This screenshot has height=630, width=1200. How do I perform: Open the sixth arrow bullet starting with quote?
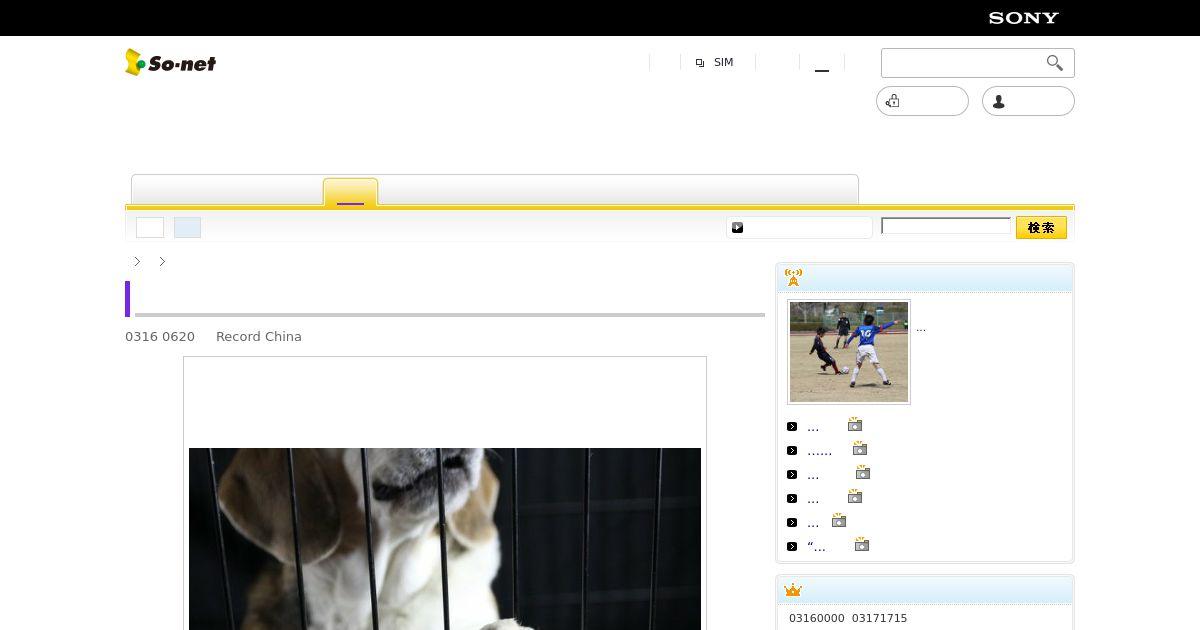point(816,547)
